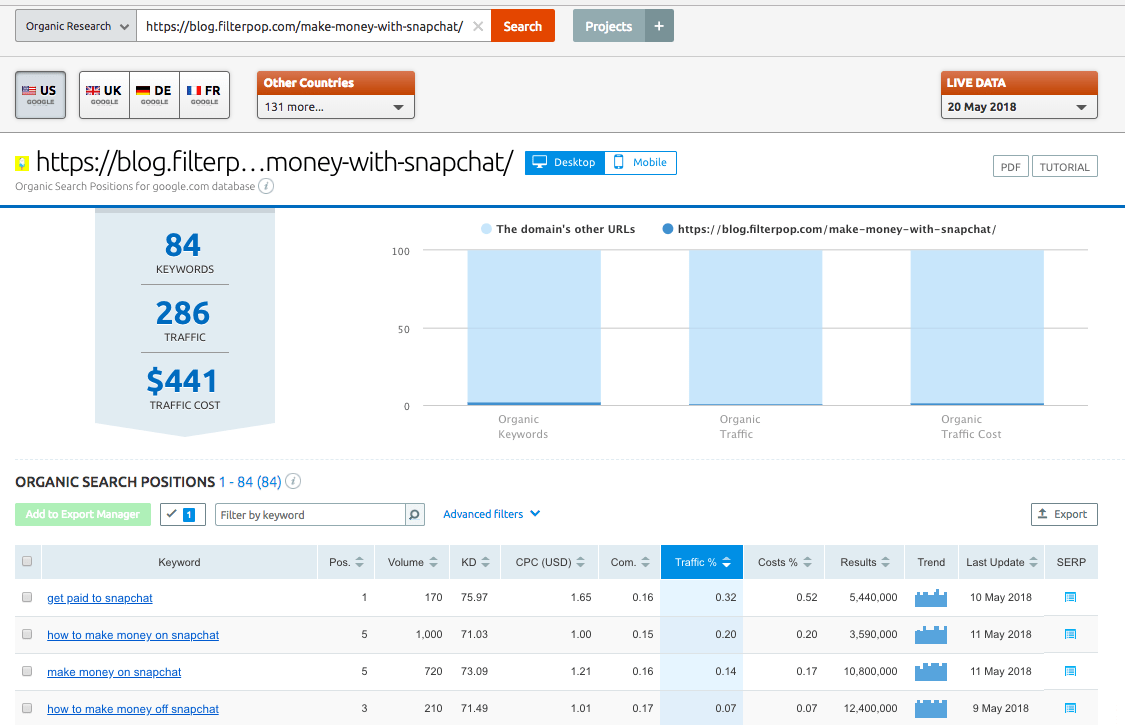Click the Filter by keyword input field
1125x725 pixels.
coord(310,515)
